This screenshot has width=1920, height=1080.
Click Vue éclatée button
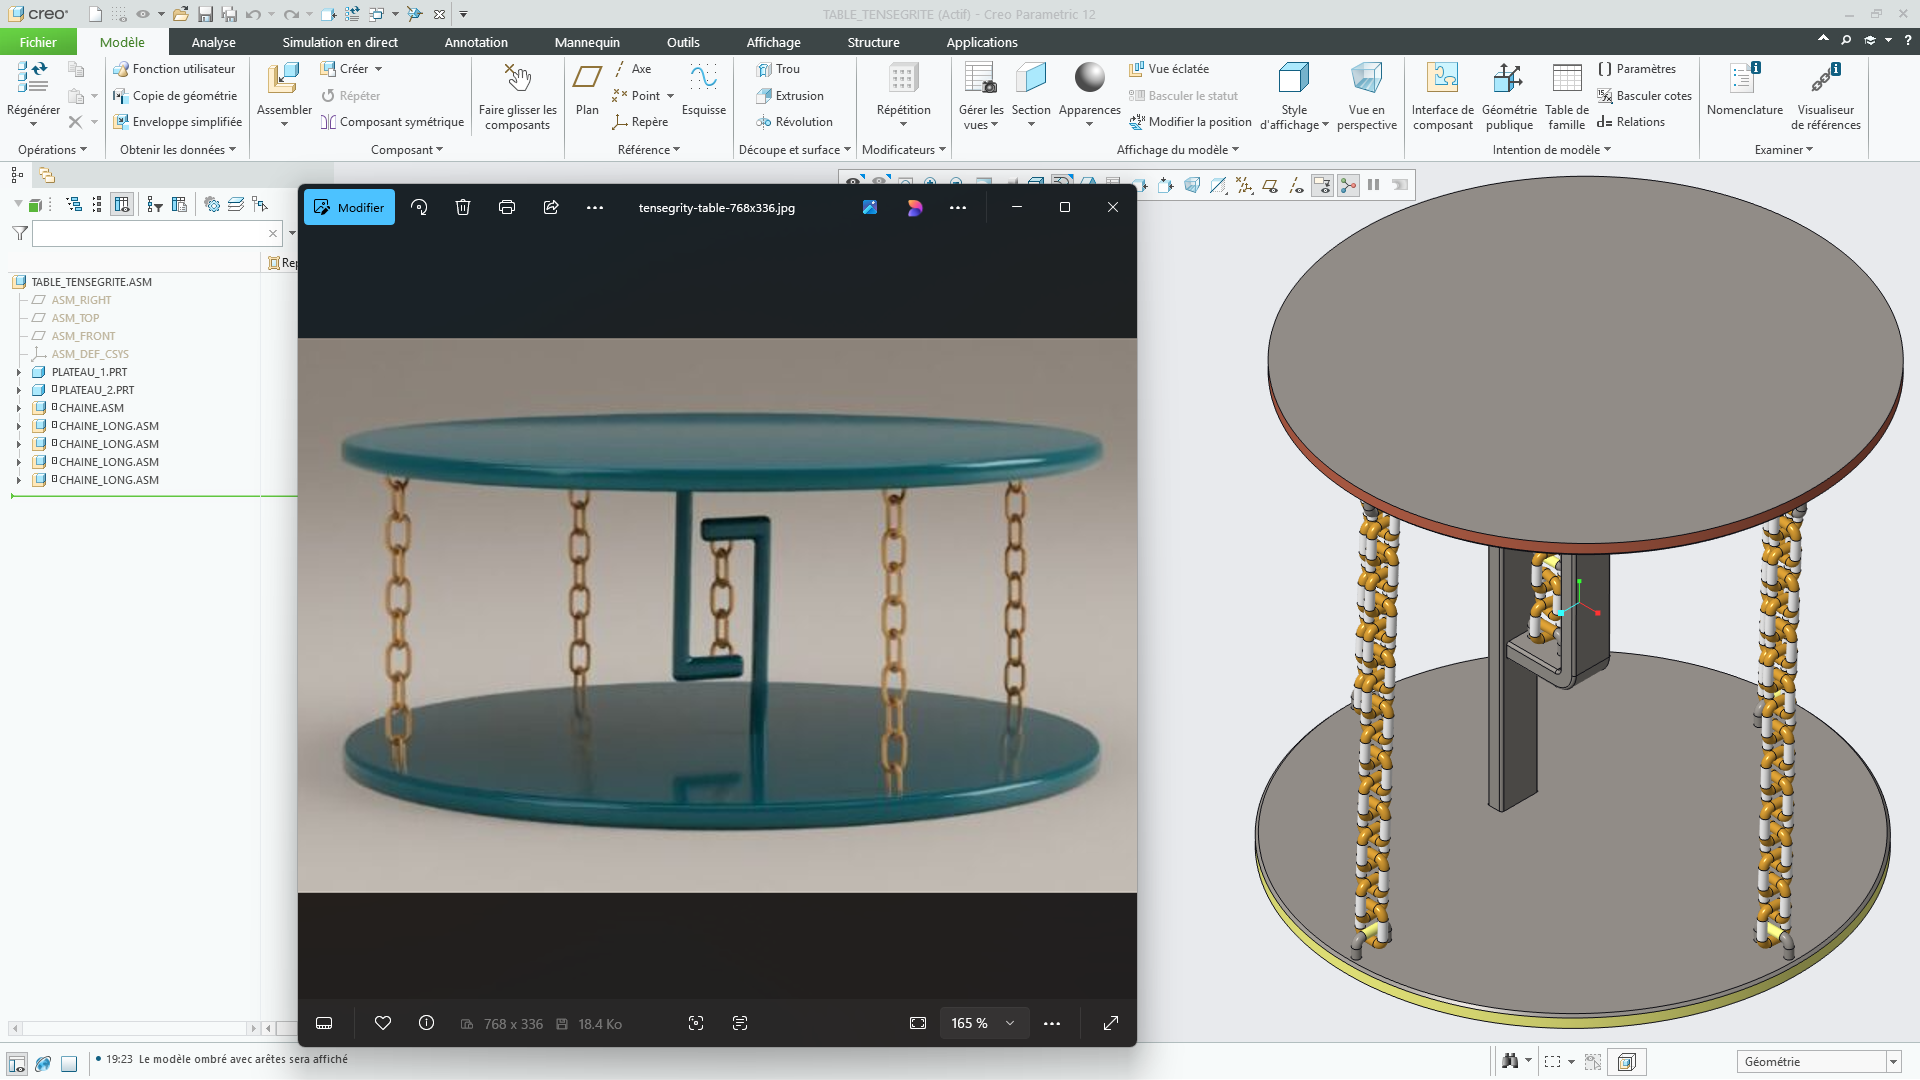click(x=1169, y=69)
